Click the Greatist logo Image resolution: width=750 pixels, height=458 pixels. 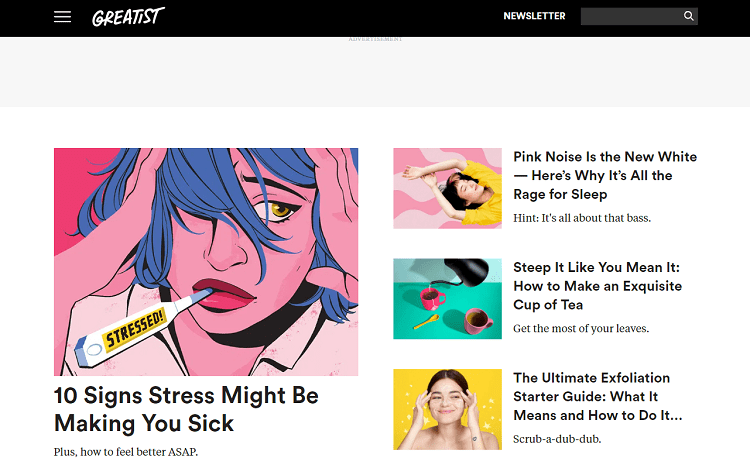pyautogui.click(x=128, y=17)
